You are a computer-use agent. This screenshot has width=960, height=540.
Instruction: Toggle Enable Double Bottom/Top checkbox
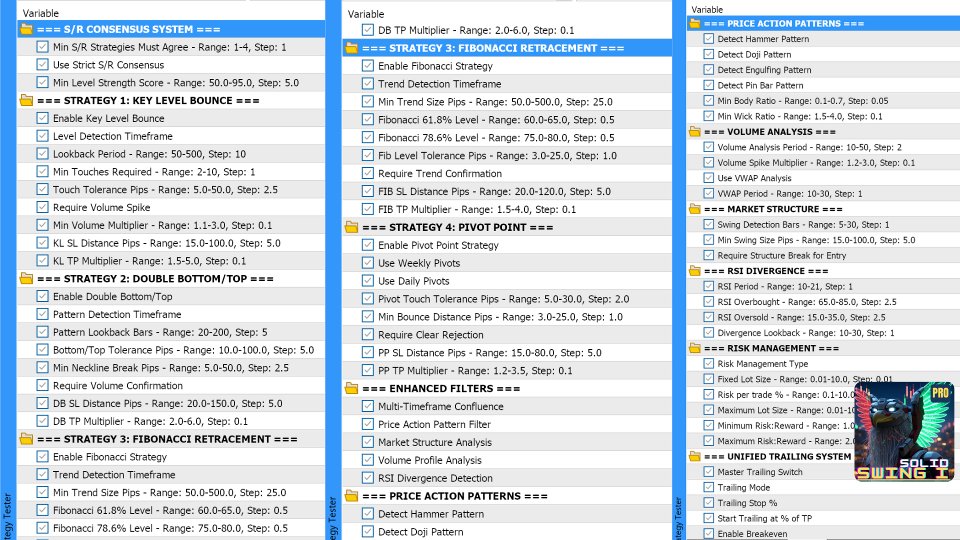click(42, 296)
